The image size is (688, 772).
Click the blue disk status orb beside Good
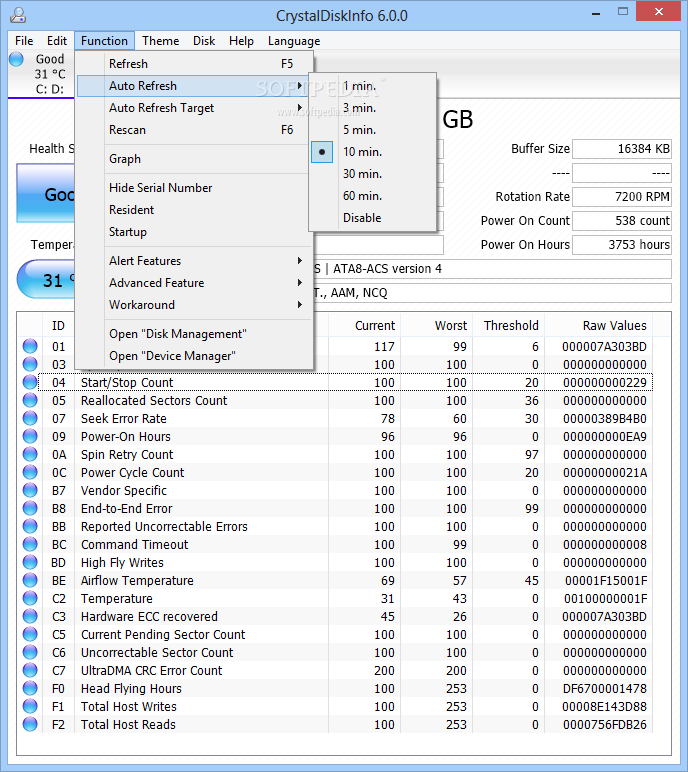[x=16, y=59]
